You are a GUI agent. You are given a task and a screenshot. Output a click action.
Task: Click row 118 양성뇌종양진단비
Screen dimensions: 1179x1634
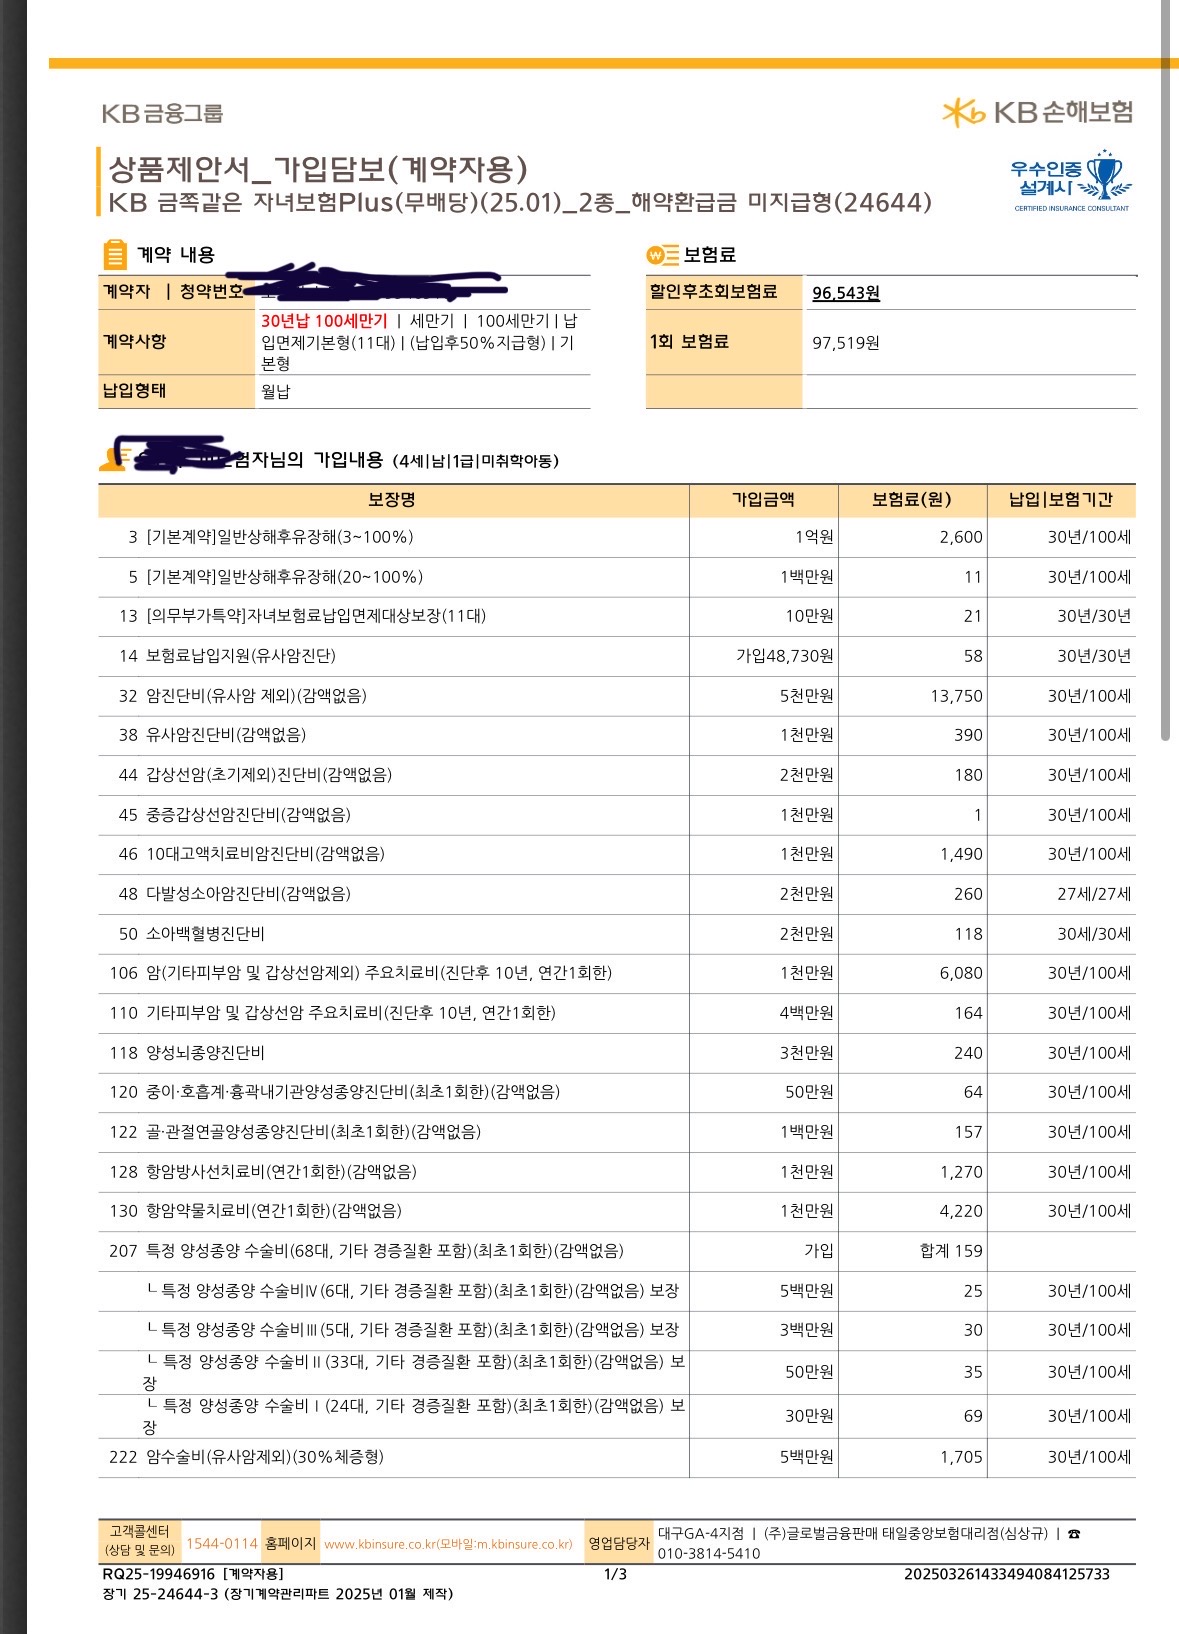(x=617, y=1053)
